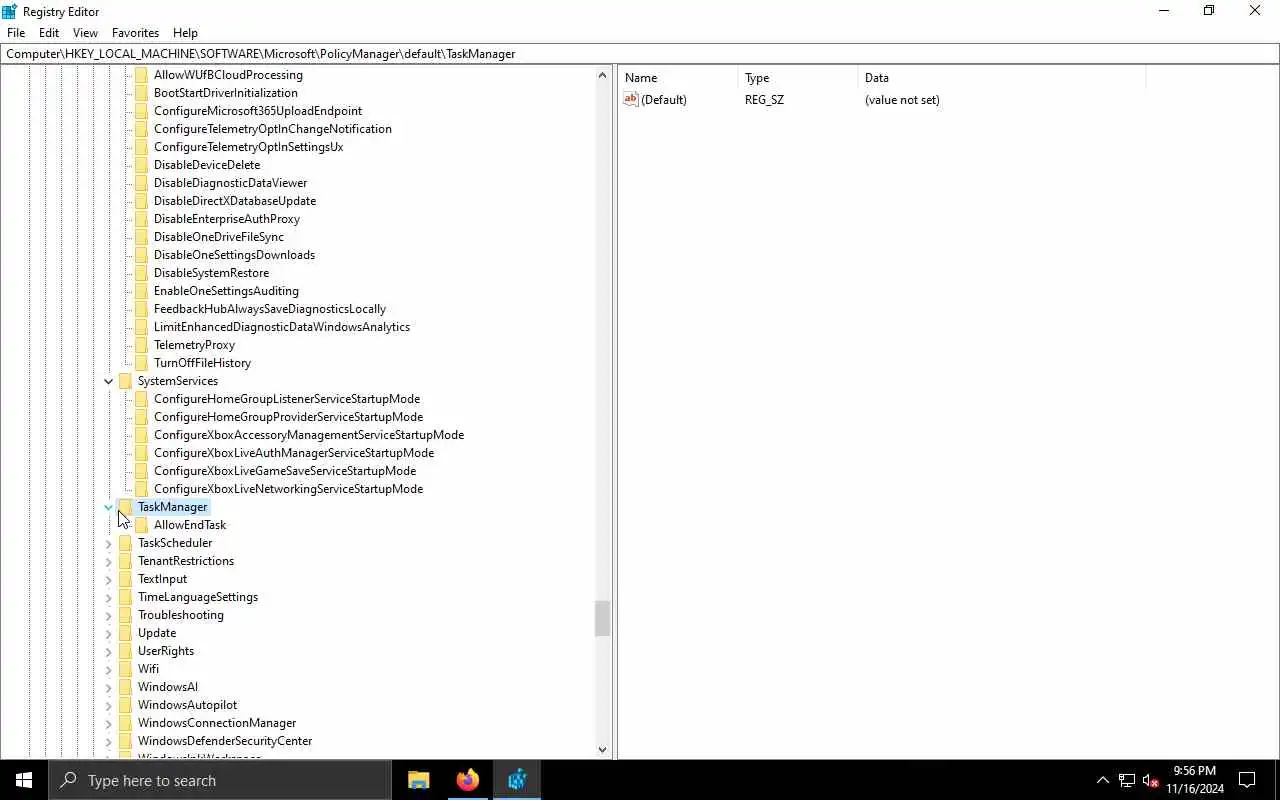Expand the TextInput key
The height and width of the screenshot is (800, 1280).
coord(109,579)
